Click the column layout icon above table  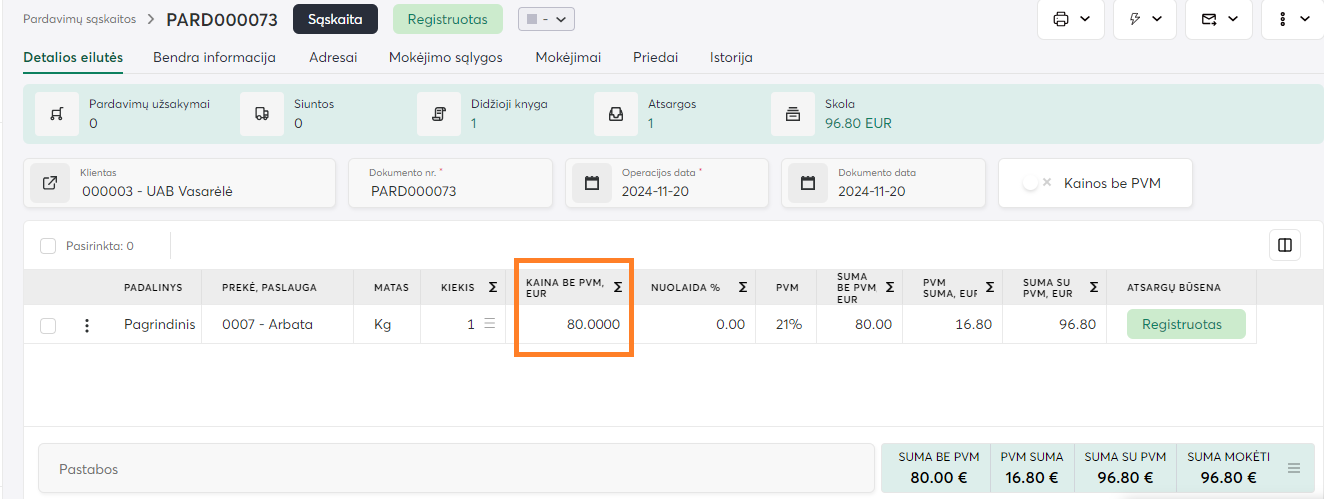[1285, 245]
